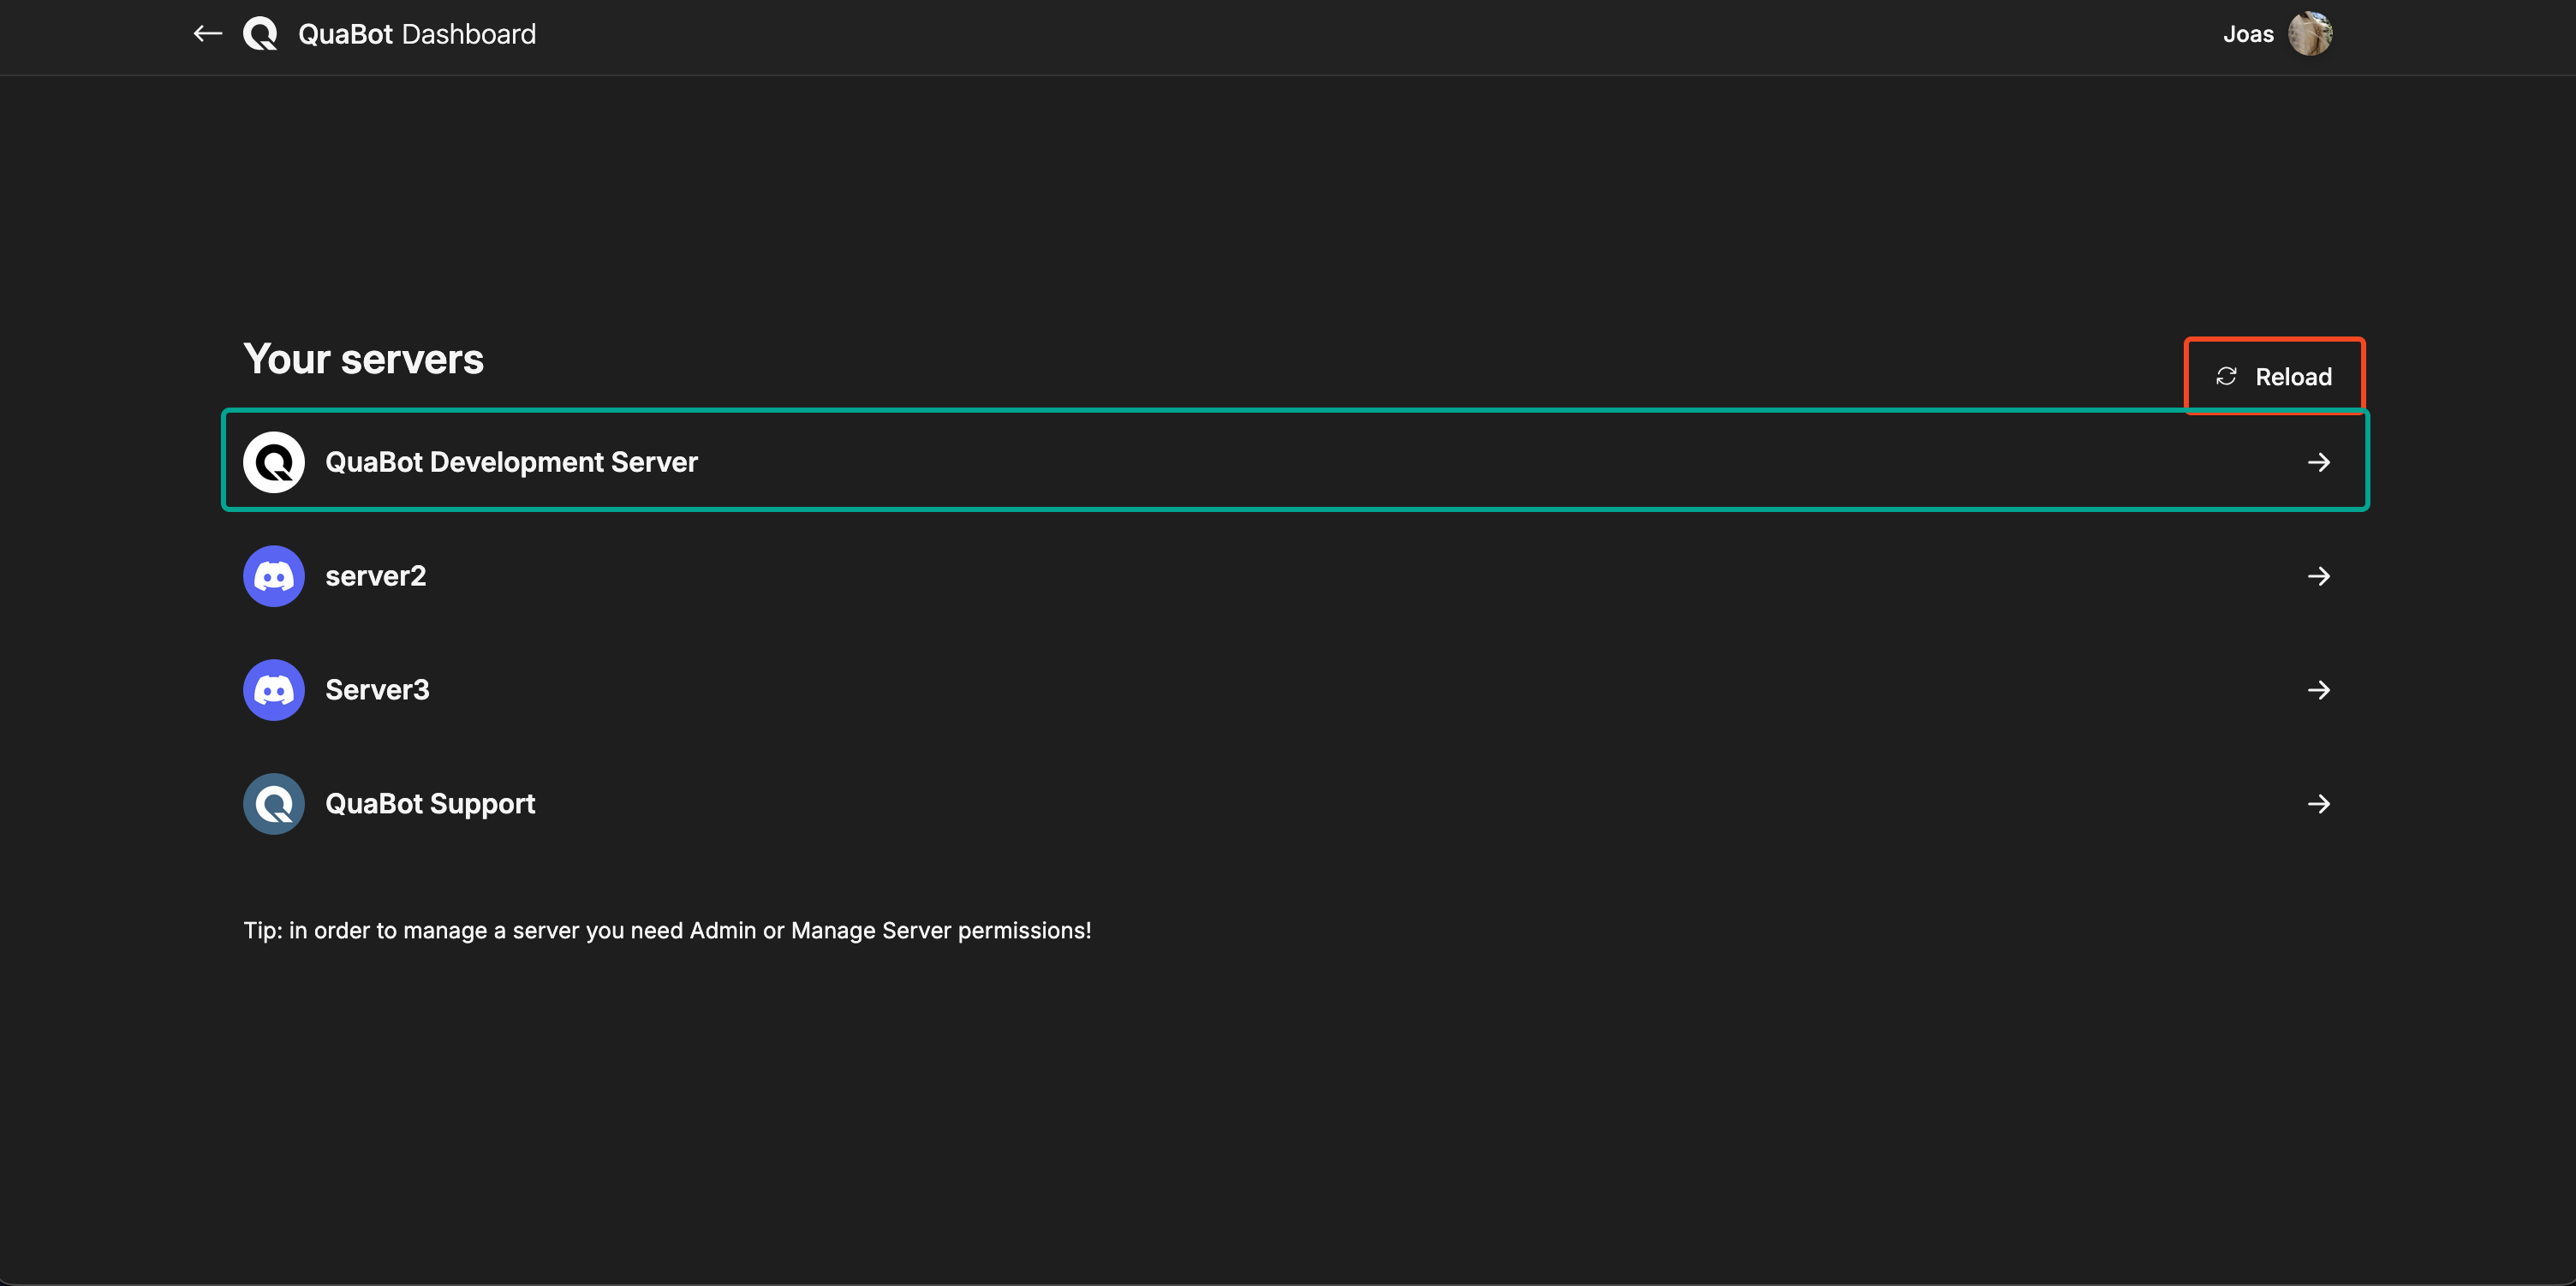
Task: Click the Server3 Discord icon
Action: pos(274,690)
